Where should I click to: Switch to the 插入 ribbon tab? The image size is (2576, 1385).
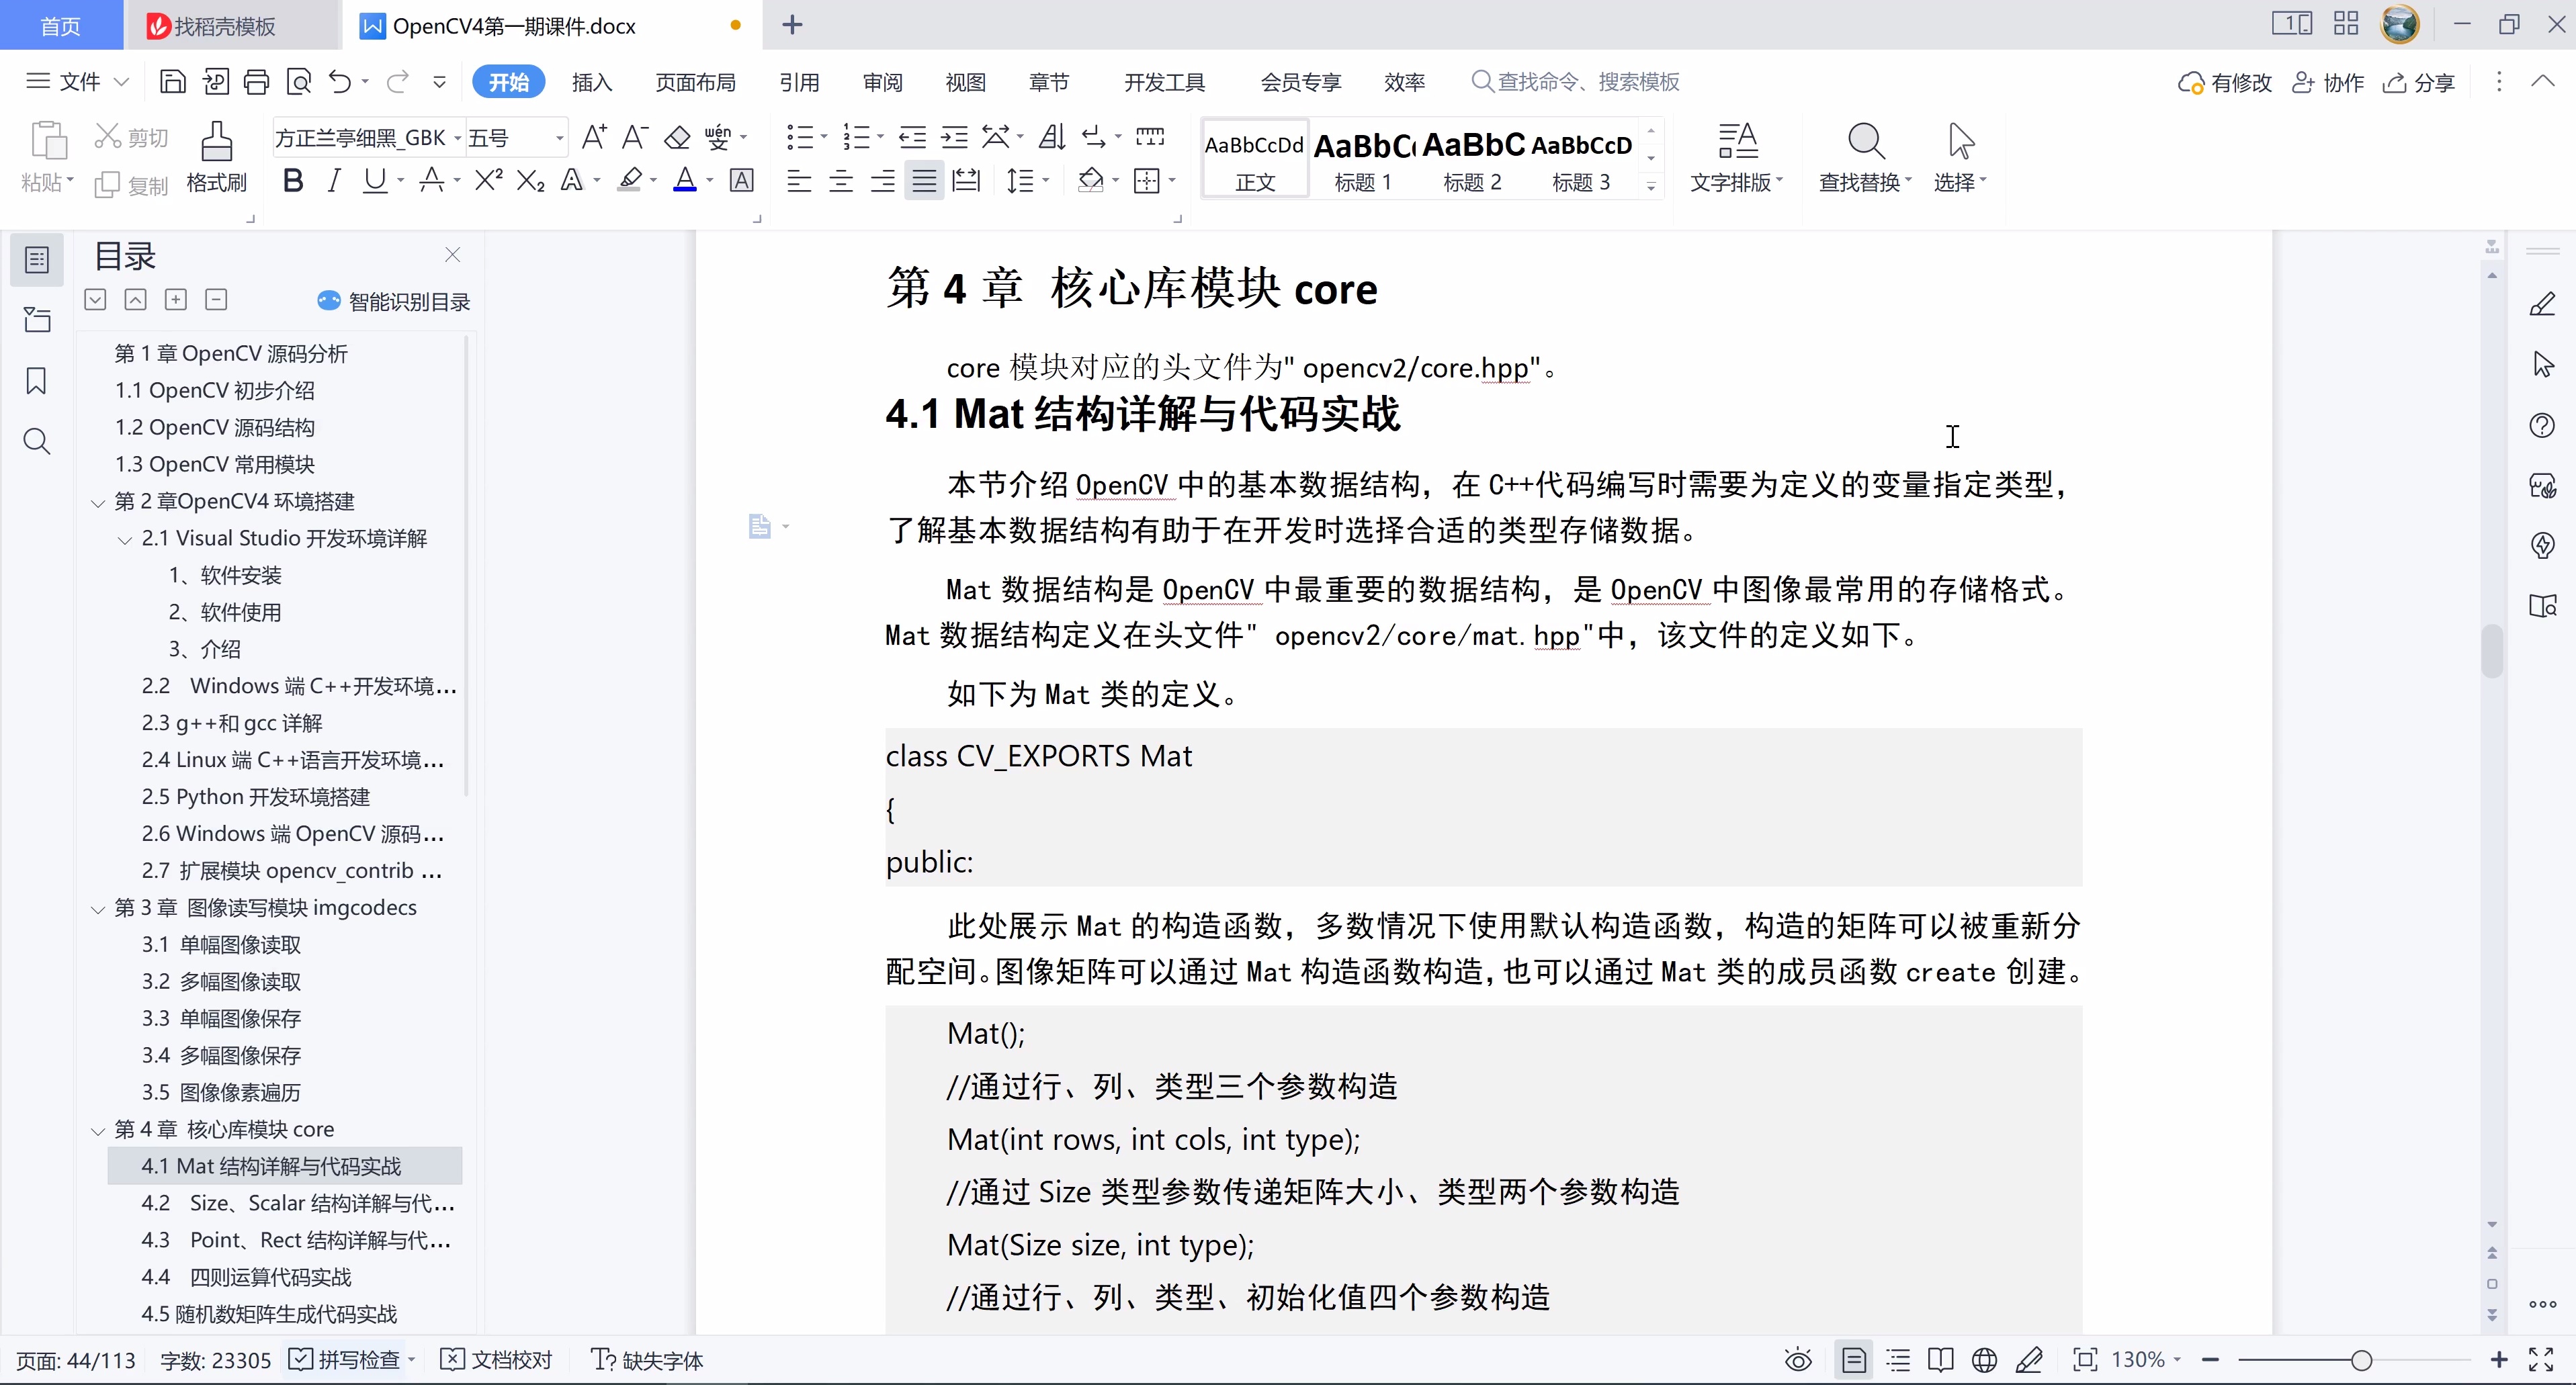pos(591,82)
